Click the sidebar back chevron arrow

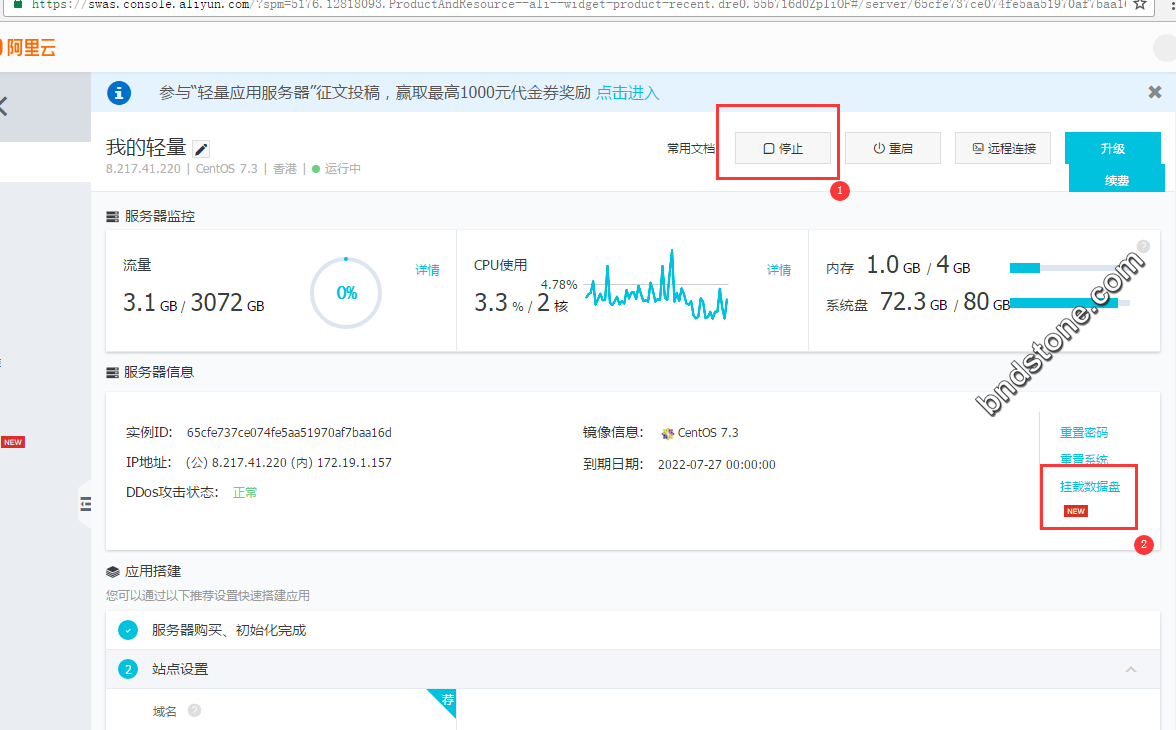4,107
